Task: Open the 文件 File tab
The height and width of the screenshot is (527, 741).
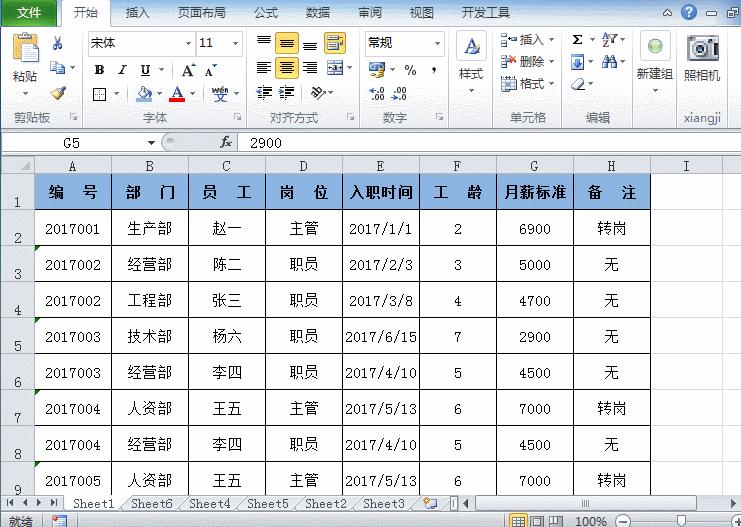Action: 28,13
